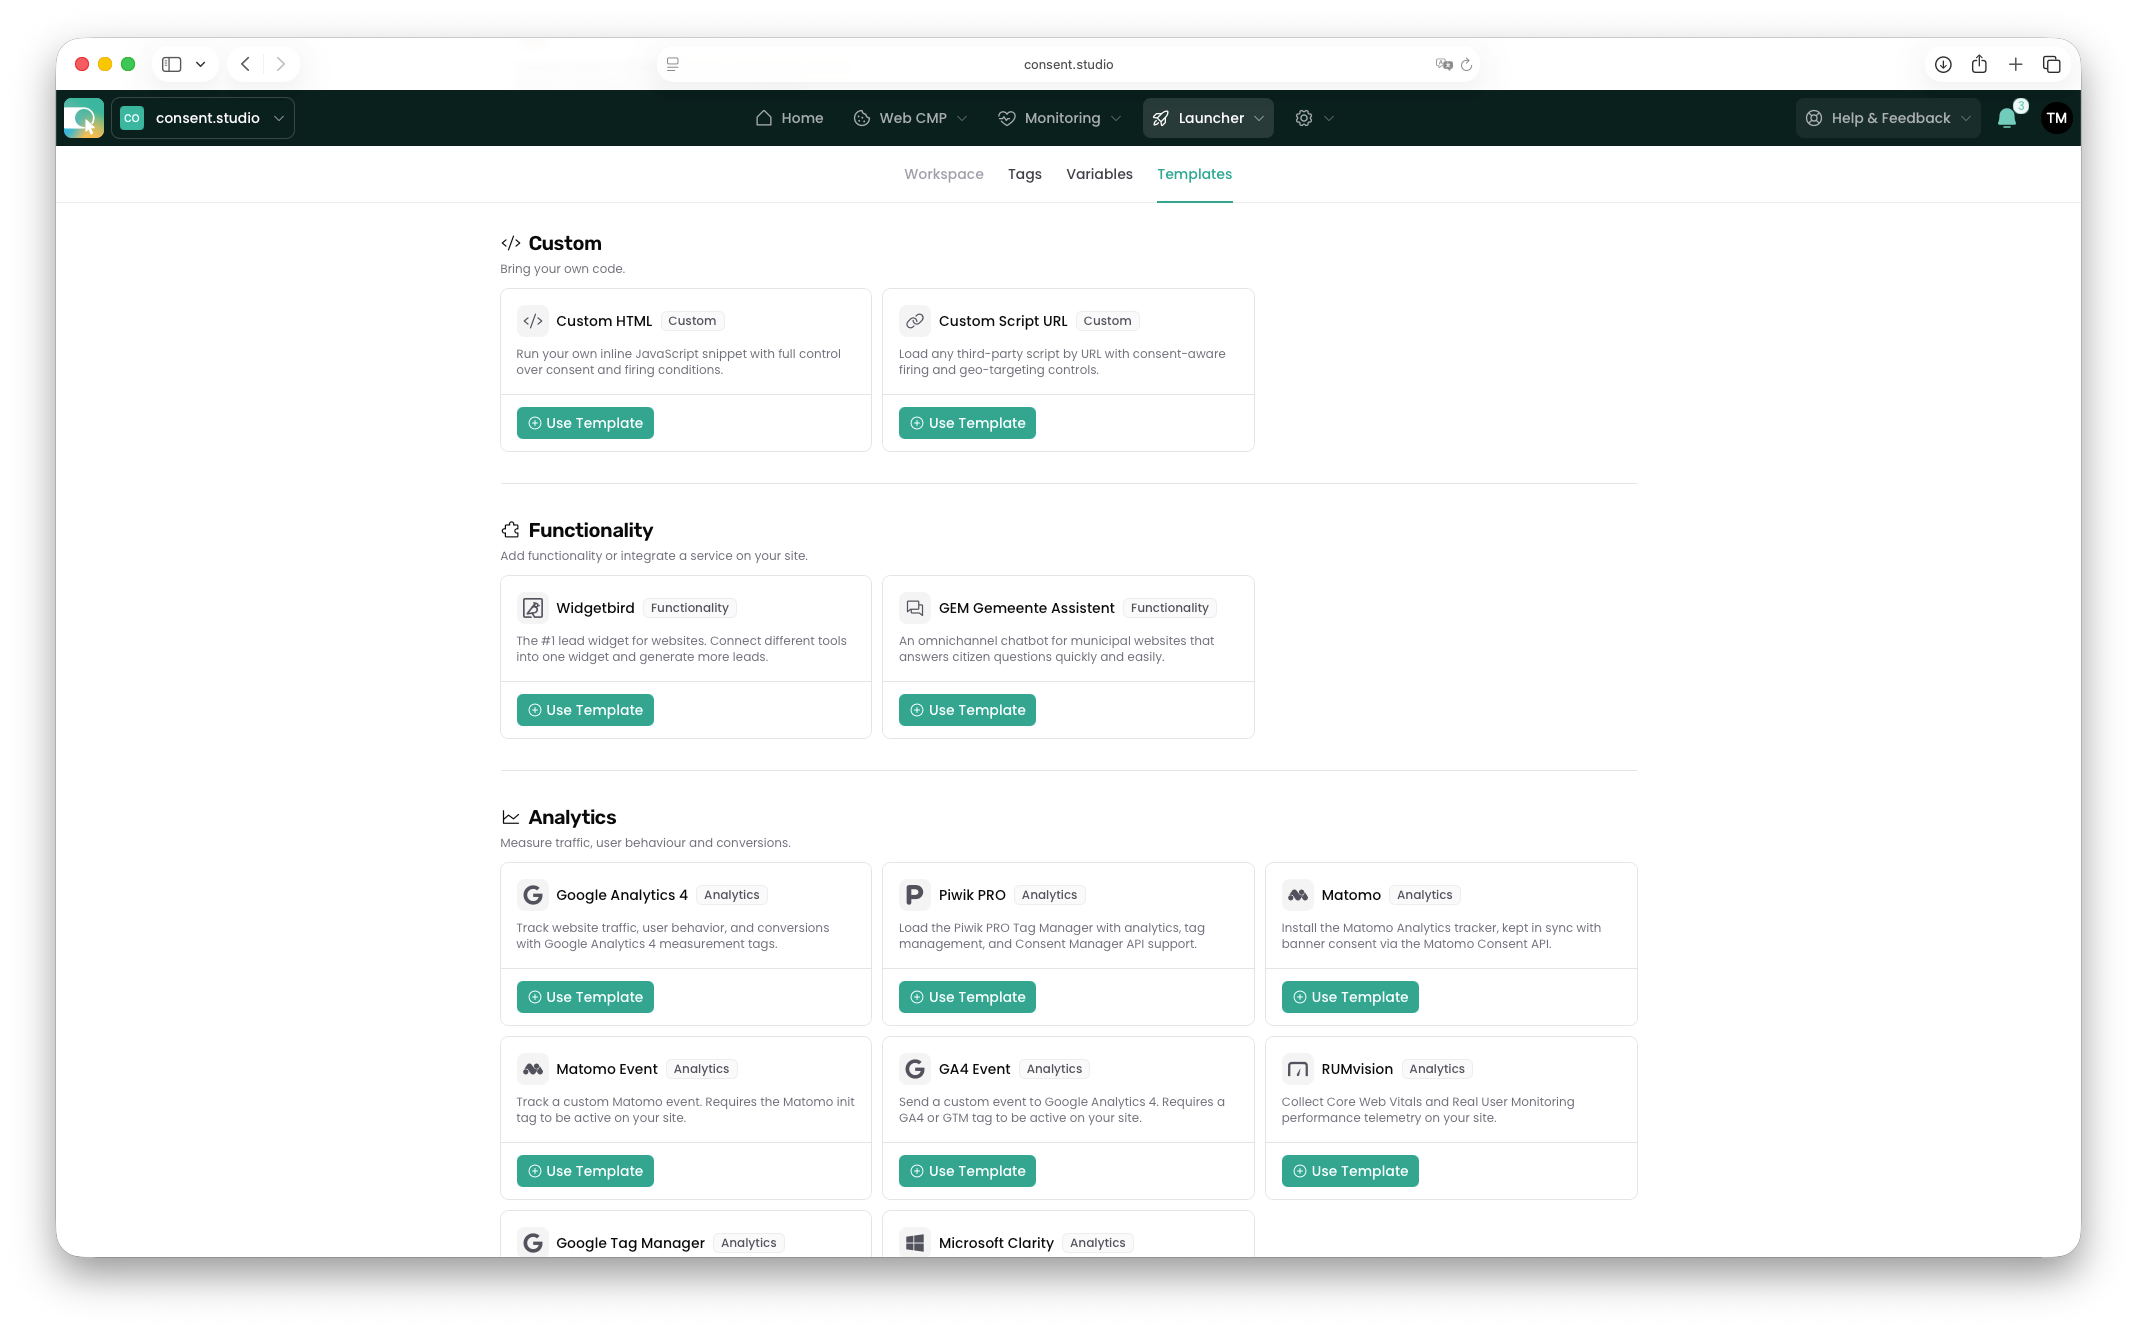Click the translate icon in address bar
This screenshot has height=1331, width=2137.
1443,64
